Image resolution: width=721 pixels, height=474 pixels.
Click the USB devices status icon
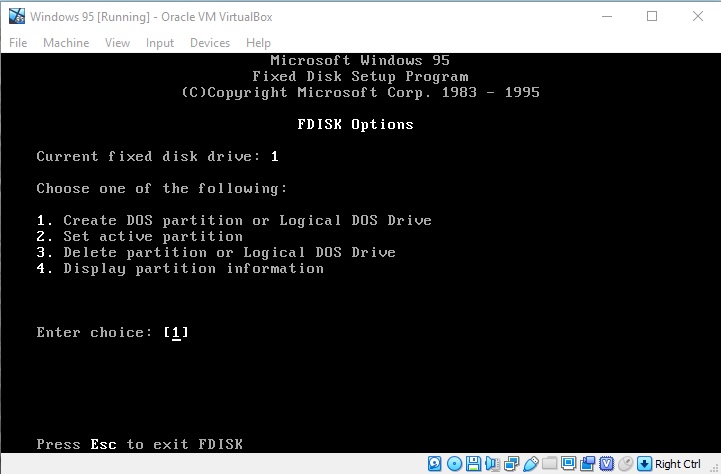click(530, 463)
